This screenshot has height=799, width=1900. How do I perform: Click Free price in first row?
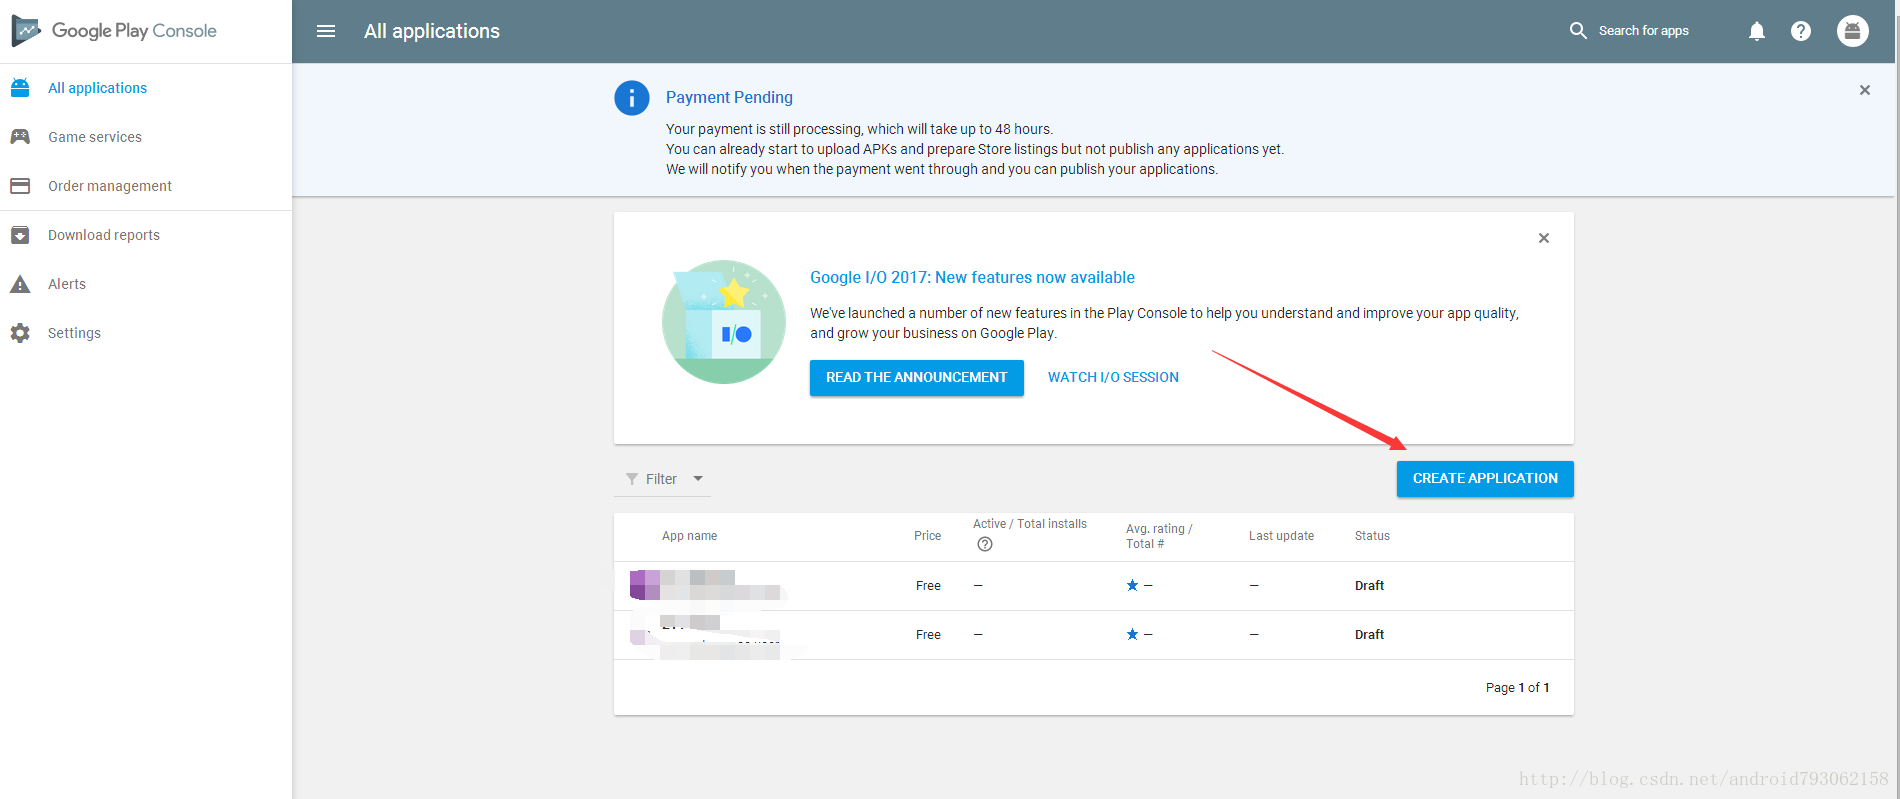(x=928, y=586)
